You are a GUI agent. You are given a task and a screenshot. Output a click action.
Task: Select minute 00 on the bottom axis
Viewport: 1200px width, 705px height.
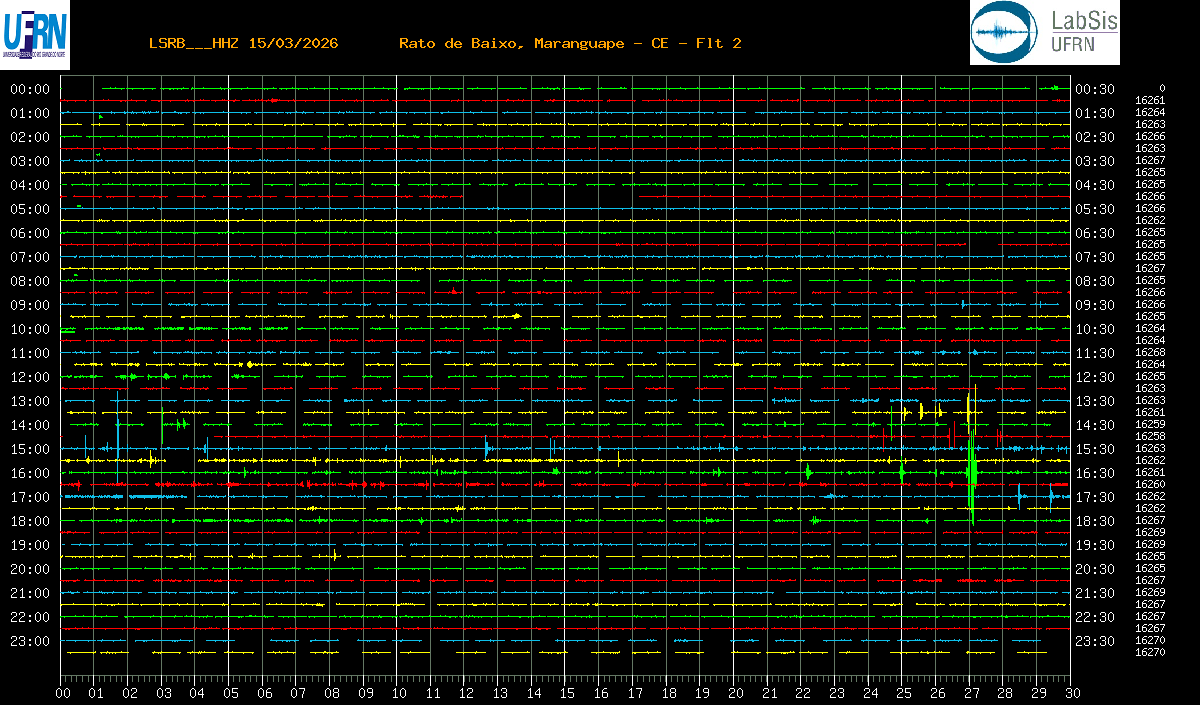pyautogui.click(x=63, y=692)
